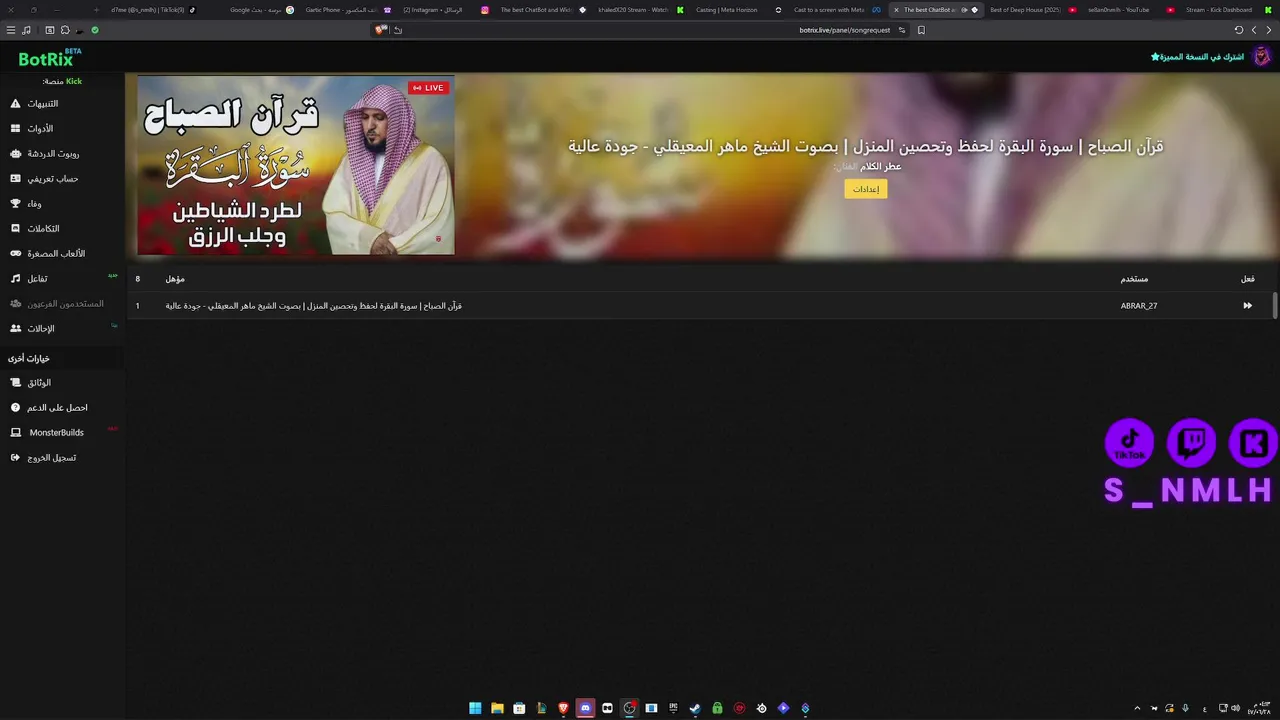Click the music note icon beside تفاعل
This screenshot has width=1280, height=720.
click(x=15, y=279)
